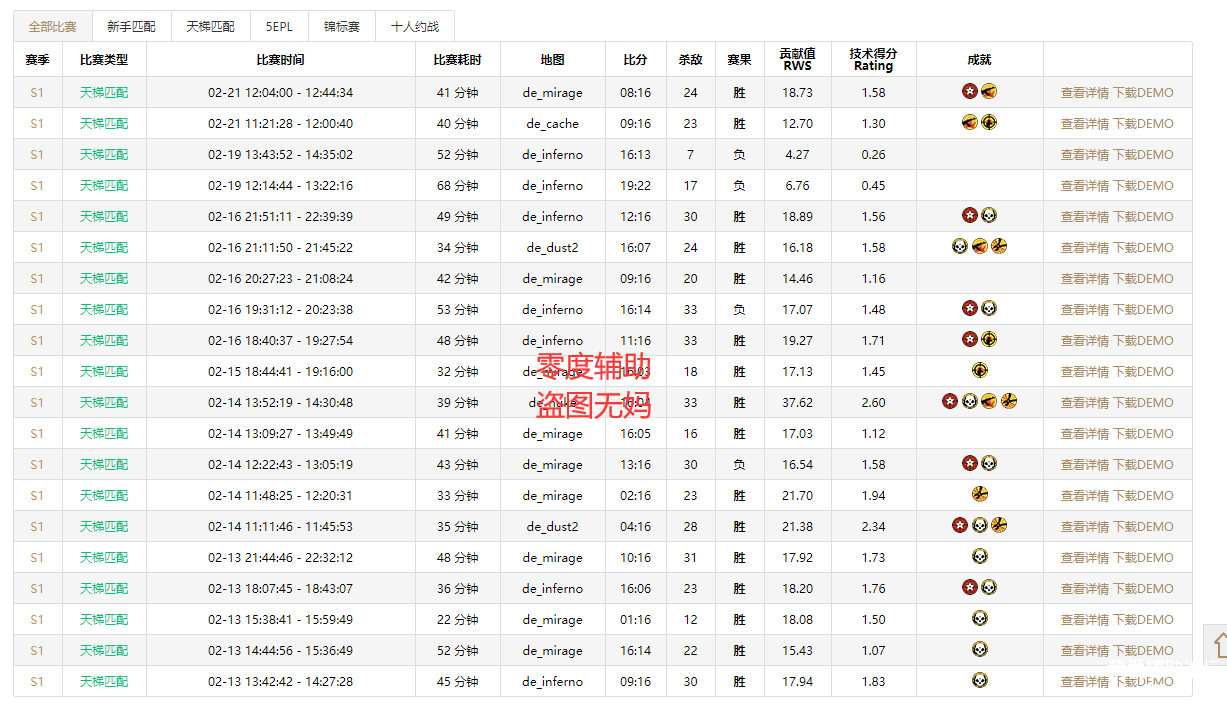This screenshot has width=1227, height=704.
Task: Click the 37.62 RWS value
Action: coord(798,403)
